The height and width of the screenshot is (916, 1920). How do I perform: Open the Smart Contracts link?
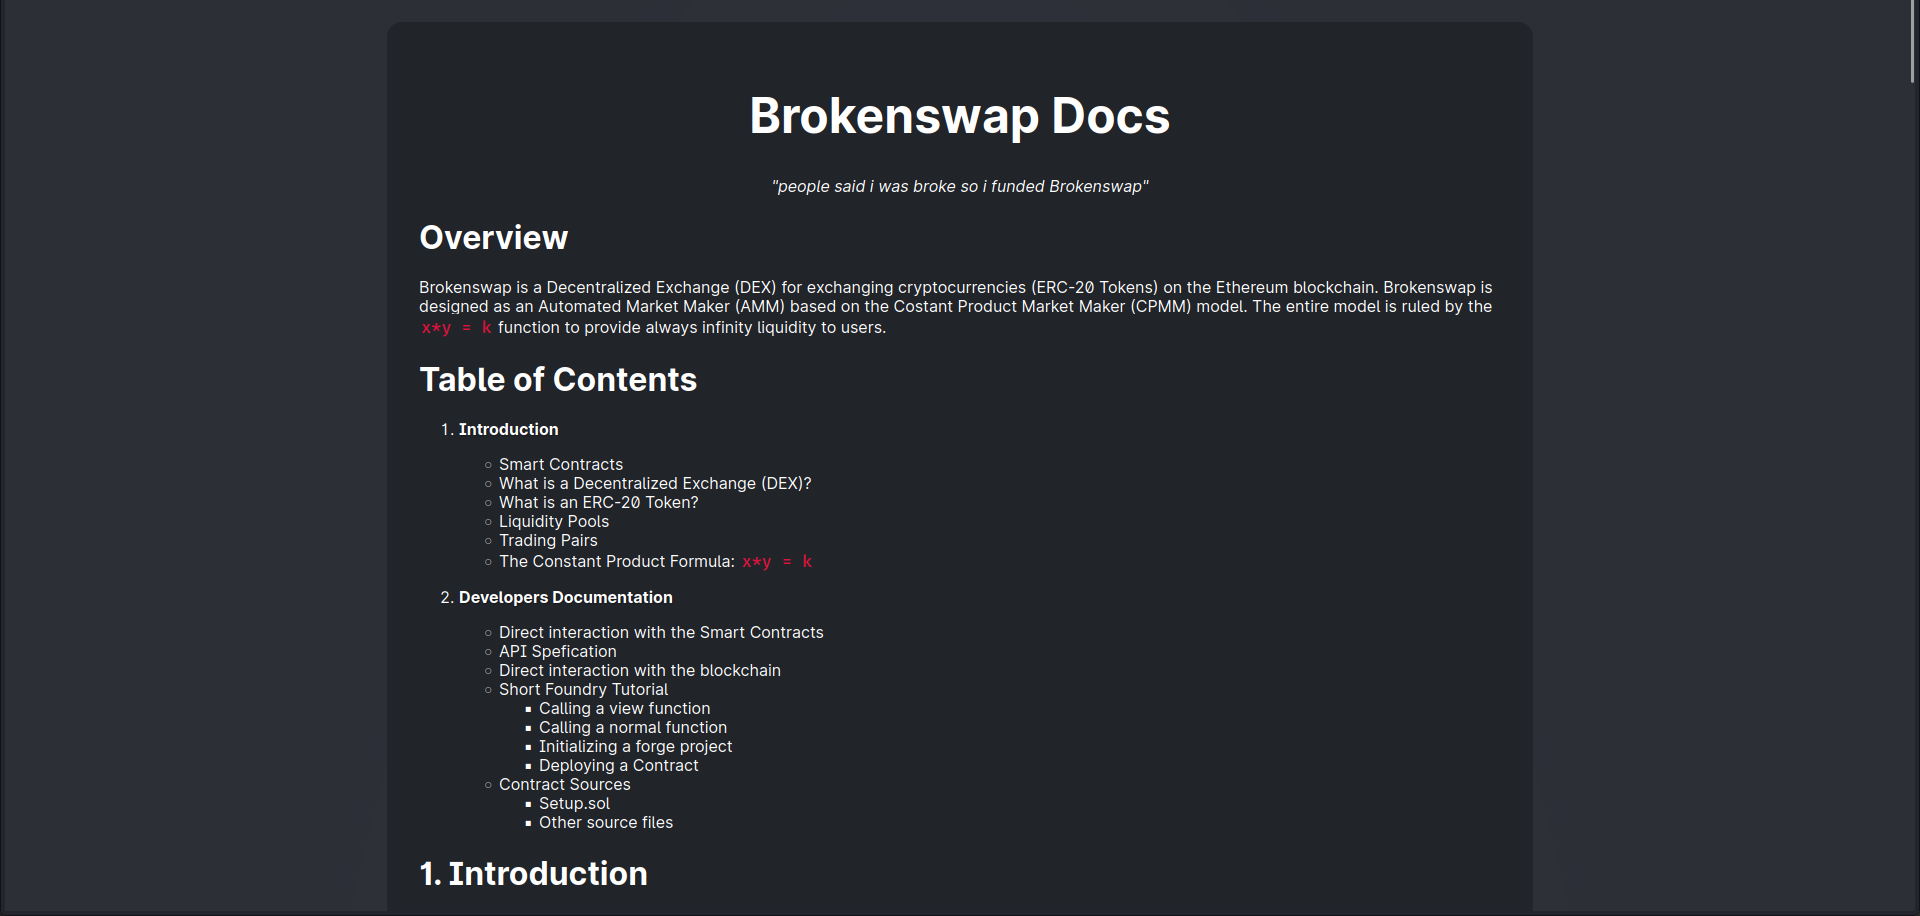[560, 464]
